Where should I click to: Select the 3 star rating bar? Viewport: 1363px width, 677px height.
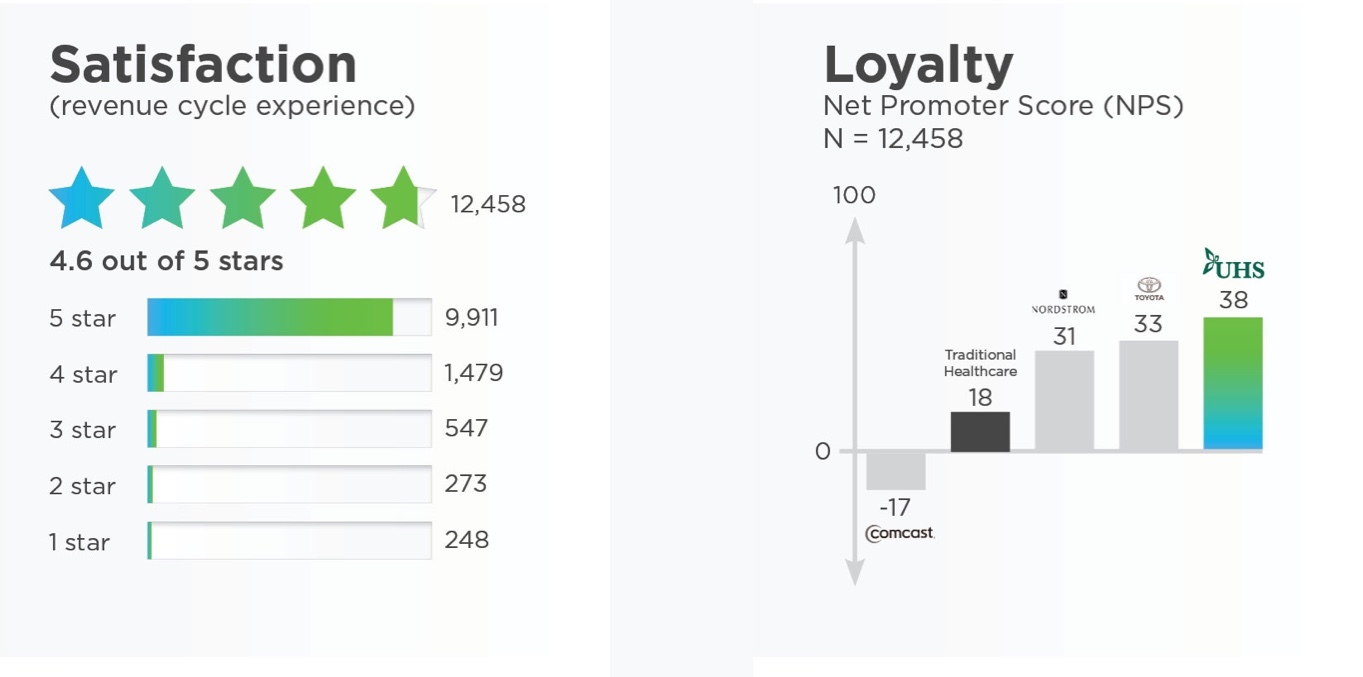289,429
